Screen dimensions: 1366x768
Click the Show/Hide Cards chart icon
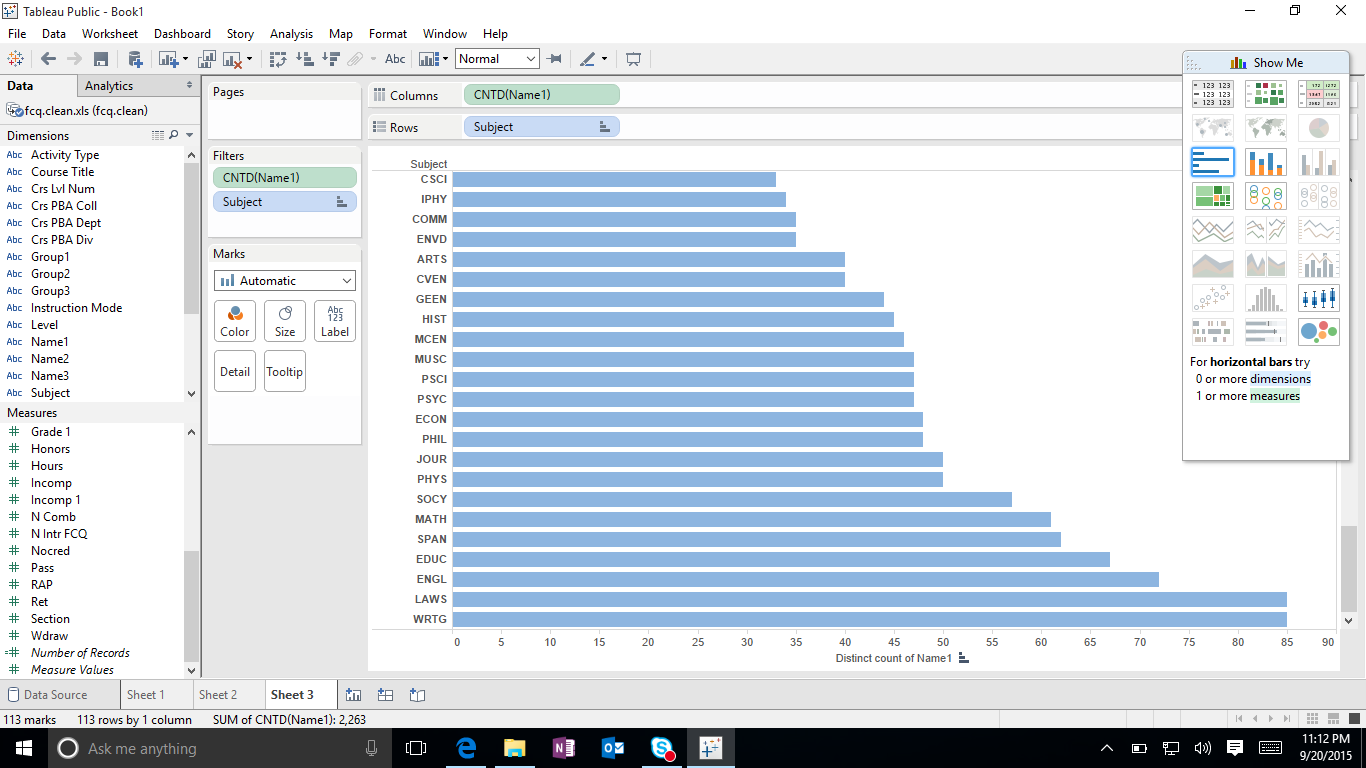click(x=429, y=59)
